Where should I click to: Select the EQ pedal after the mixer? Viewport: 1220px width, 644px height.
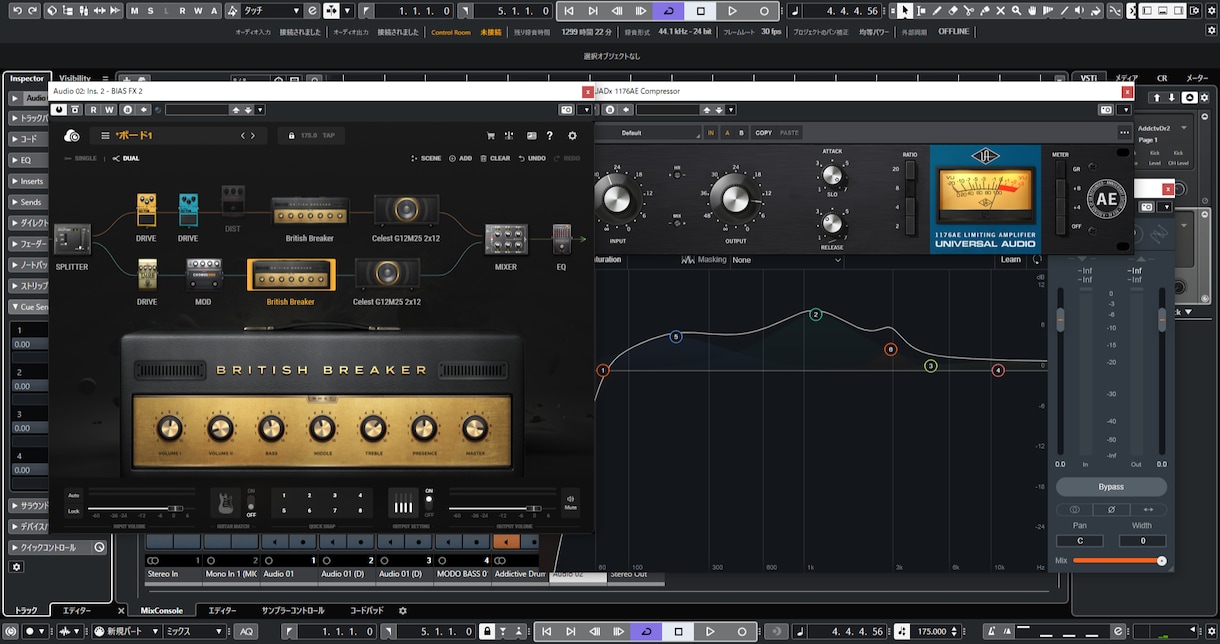click(562, 241)
